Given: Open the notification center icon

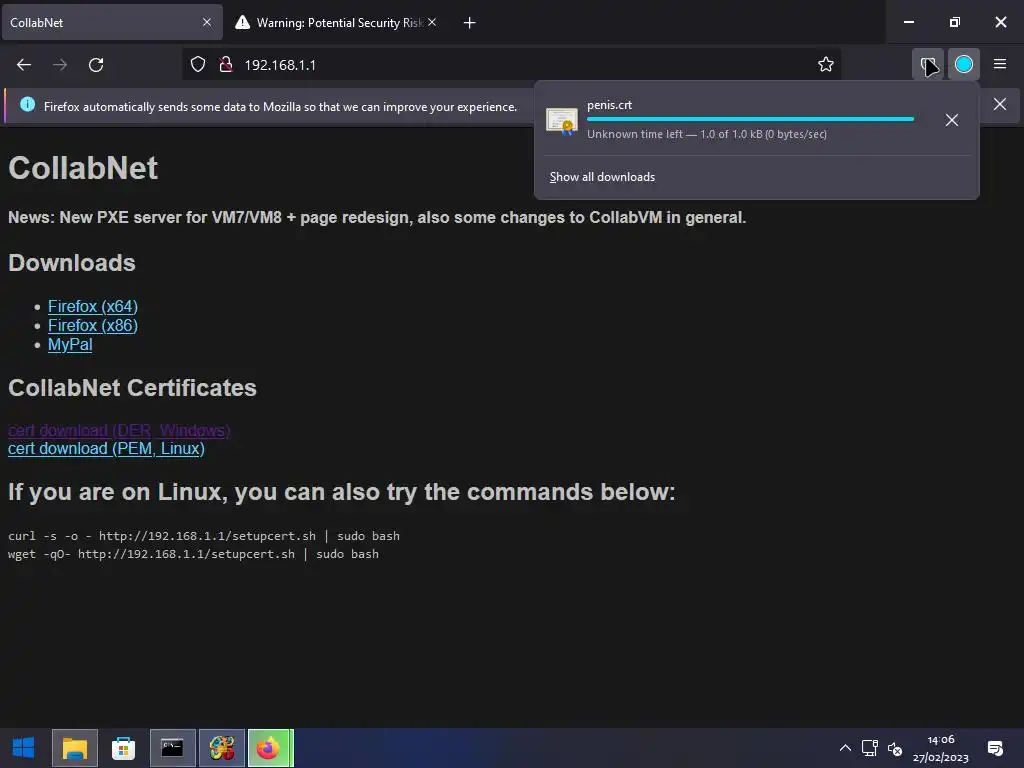Looking at the screenshot, I should [995, 748].
